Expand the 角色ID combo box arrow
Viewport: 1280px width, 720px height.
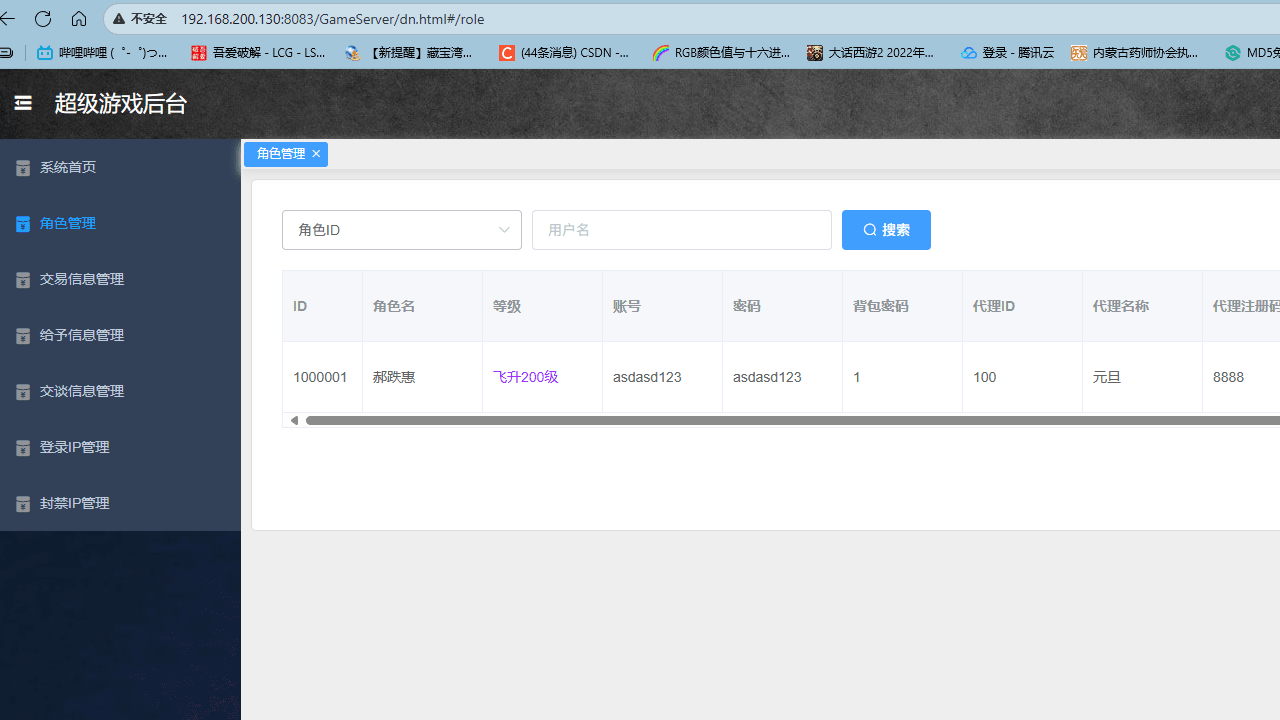tap(504, 229)
